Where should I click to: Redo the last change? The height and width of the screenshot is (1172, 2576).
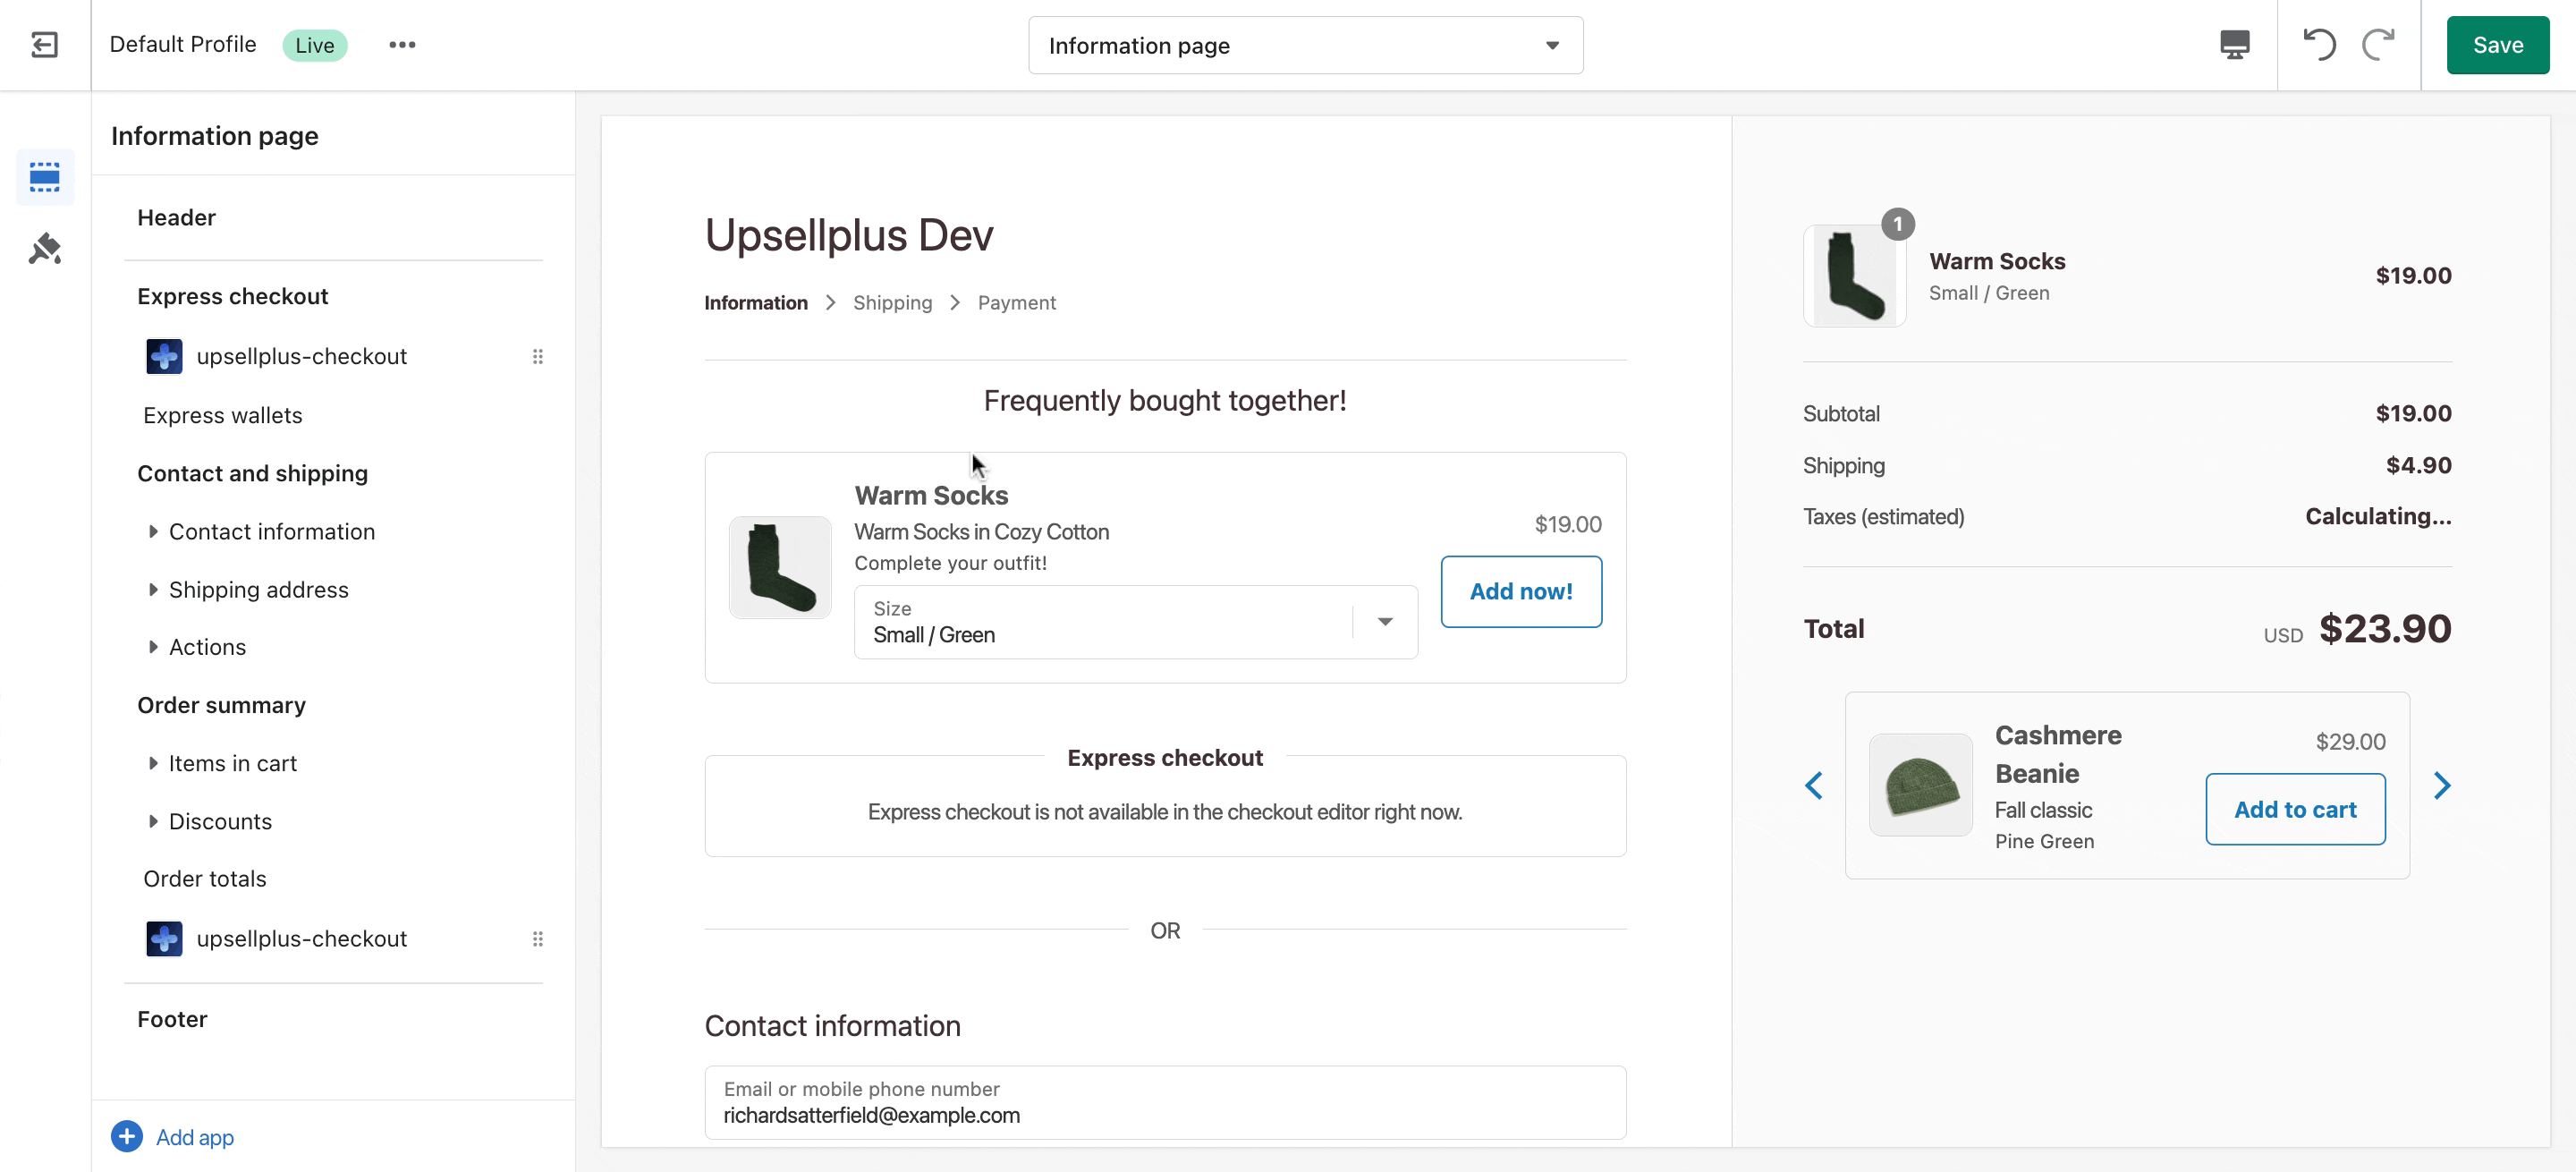2379,45
